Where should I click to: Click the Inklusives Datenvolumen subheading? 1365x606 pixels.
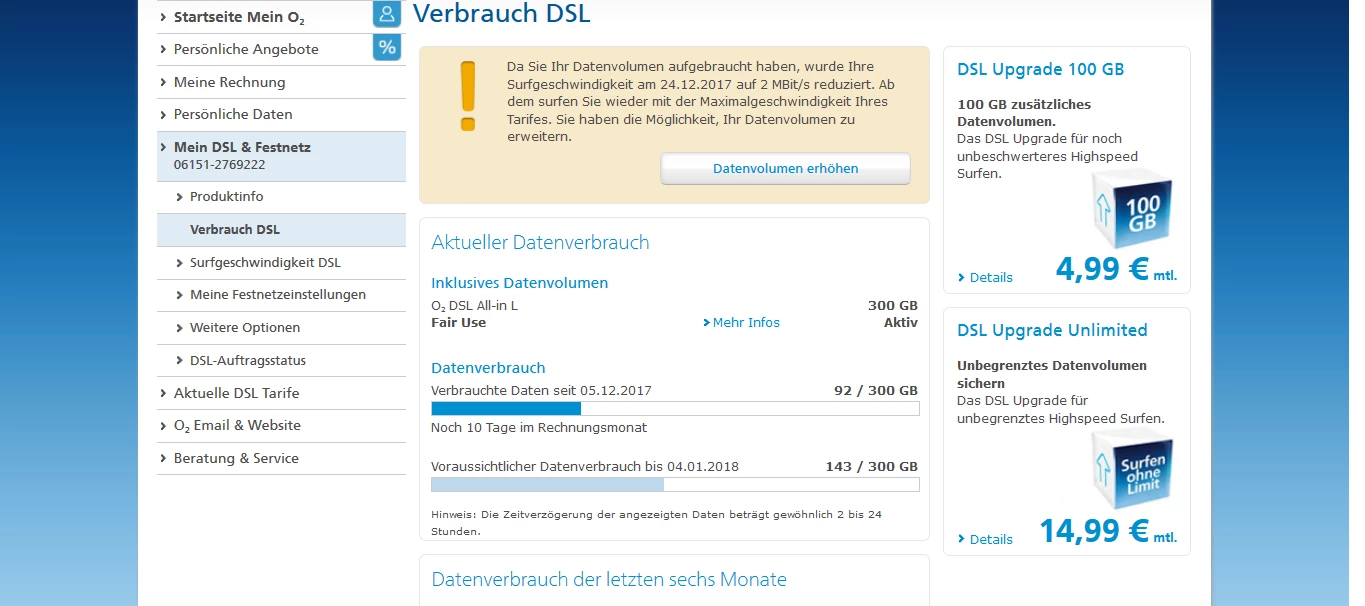tap(520, 283)
